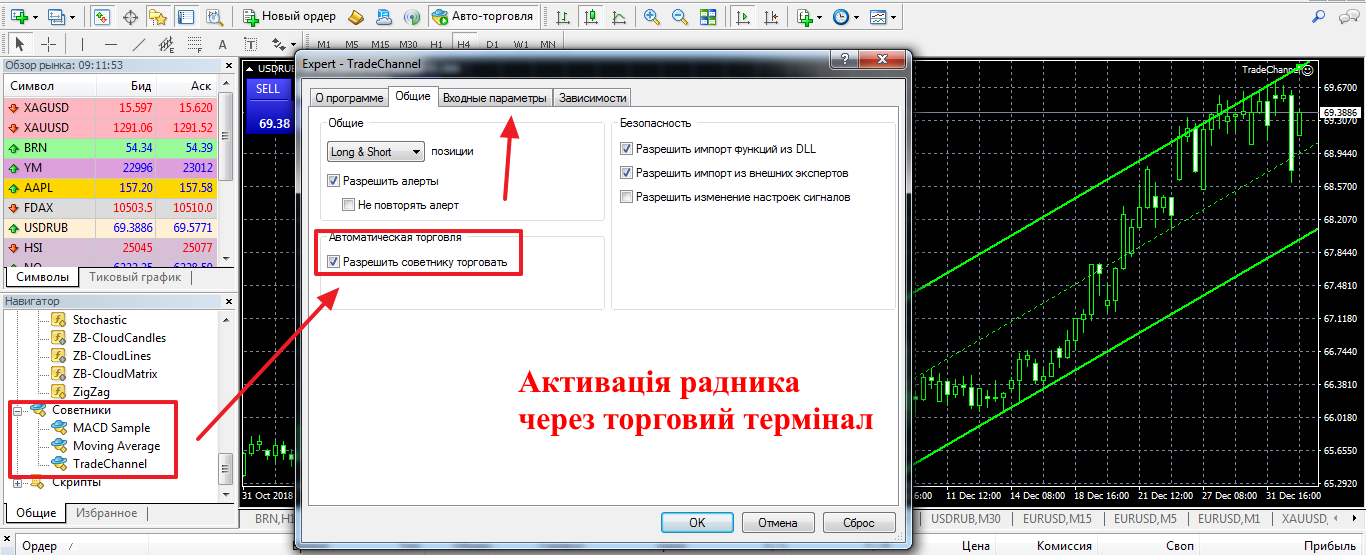Image resolution: width=1366 pixels, height=555 pixels.
Task: Tile windows with the grid icon
Action: (708, 17)
